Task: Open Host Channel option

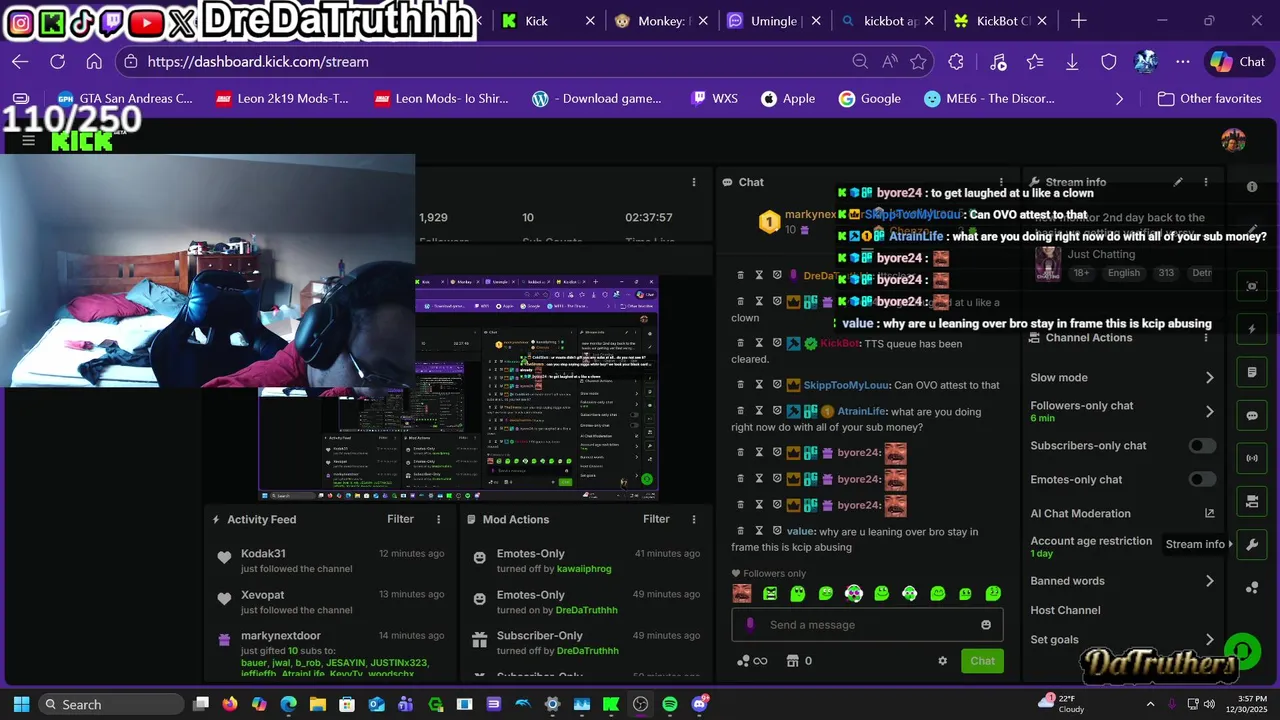Action: coord(1065,610)
